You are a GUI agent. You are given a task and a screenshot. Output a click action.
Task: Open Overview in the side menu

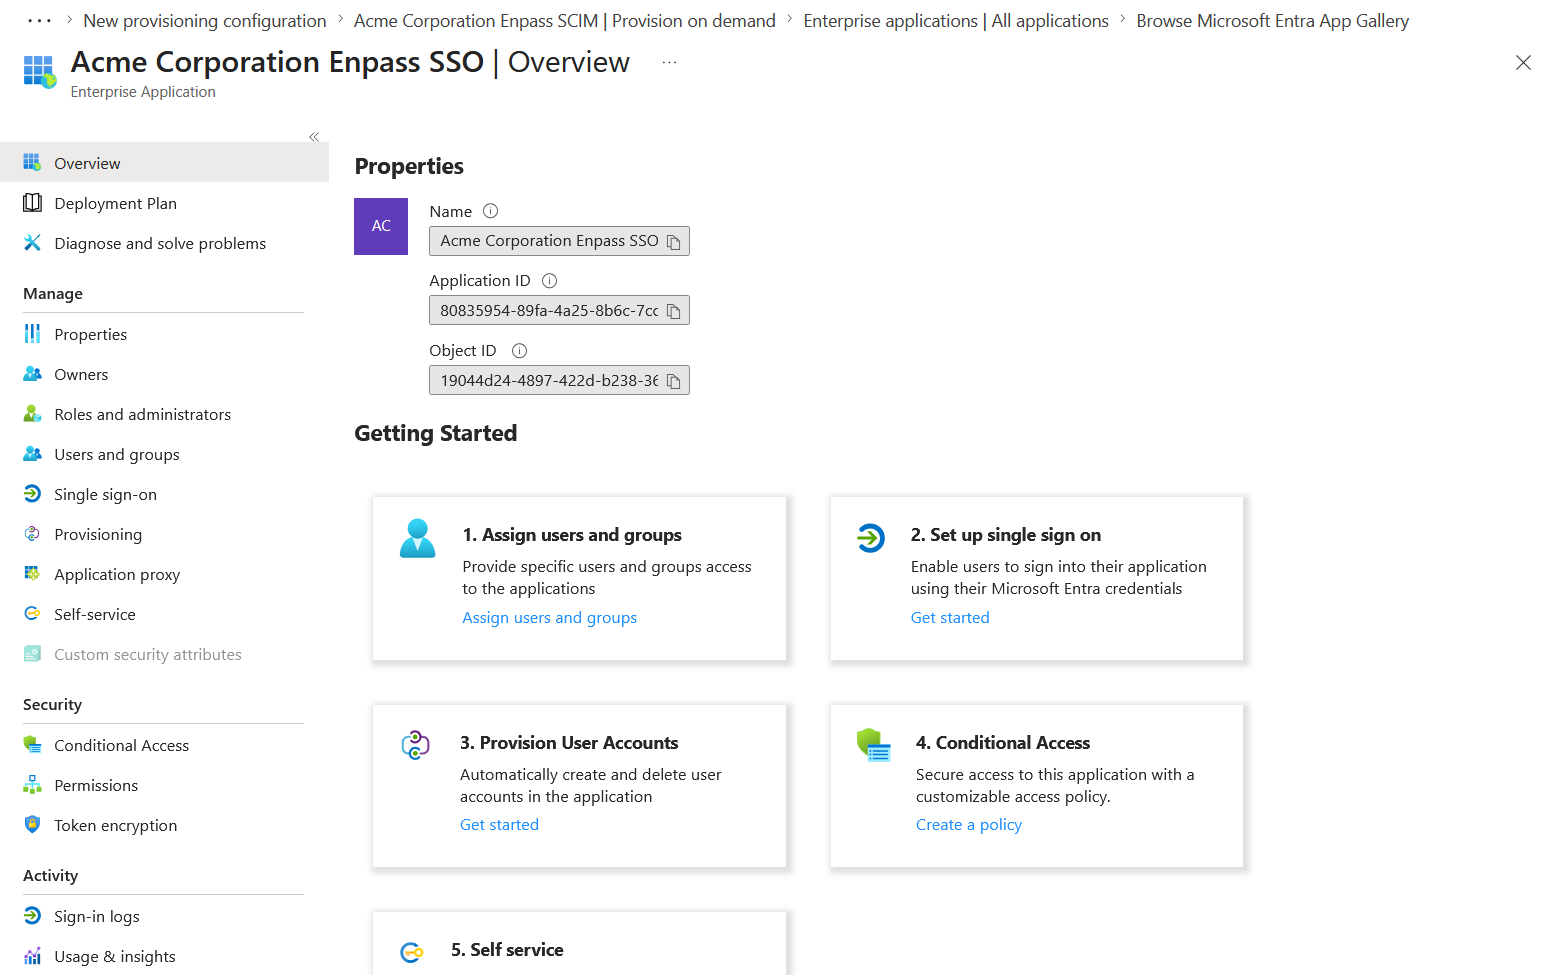[x=164, y=163]
